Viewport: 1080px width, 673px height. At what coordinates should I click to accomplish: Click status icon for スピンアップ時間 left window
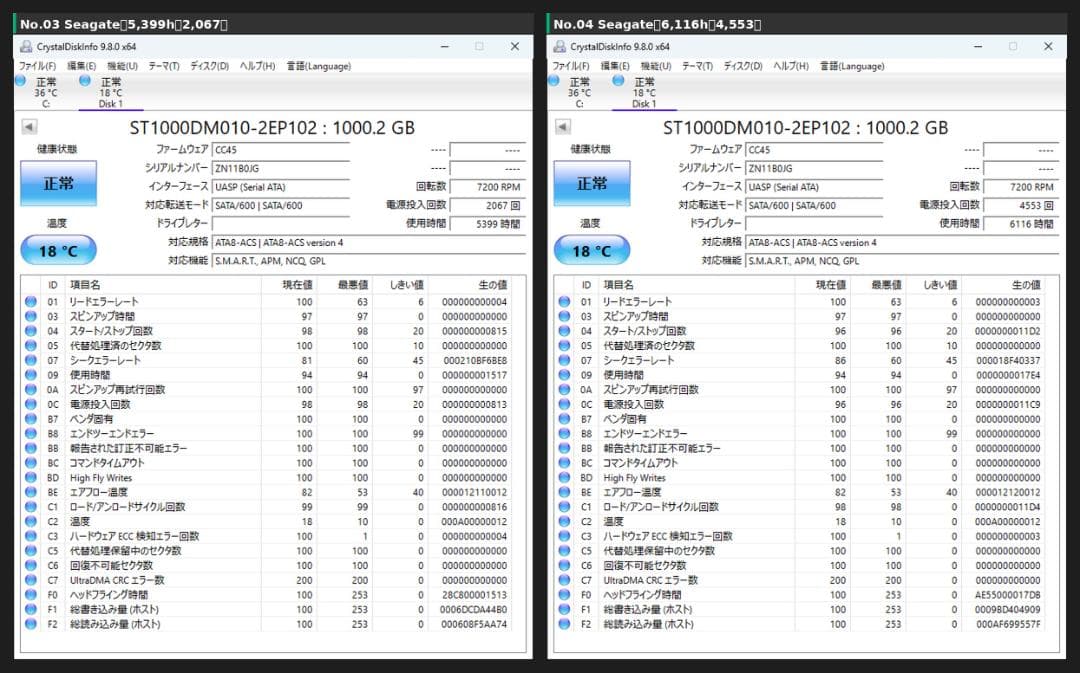(x=31, y=316)
